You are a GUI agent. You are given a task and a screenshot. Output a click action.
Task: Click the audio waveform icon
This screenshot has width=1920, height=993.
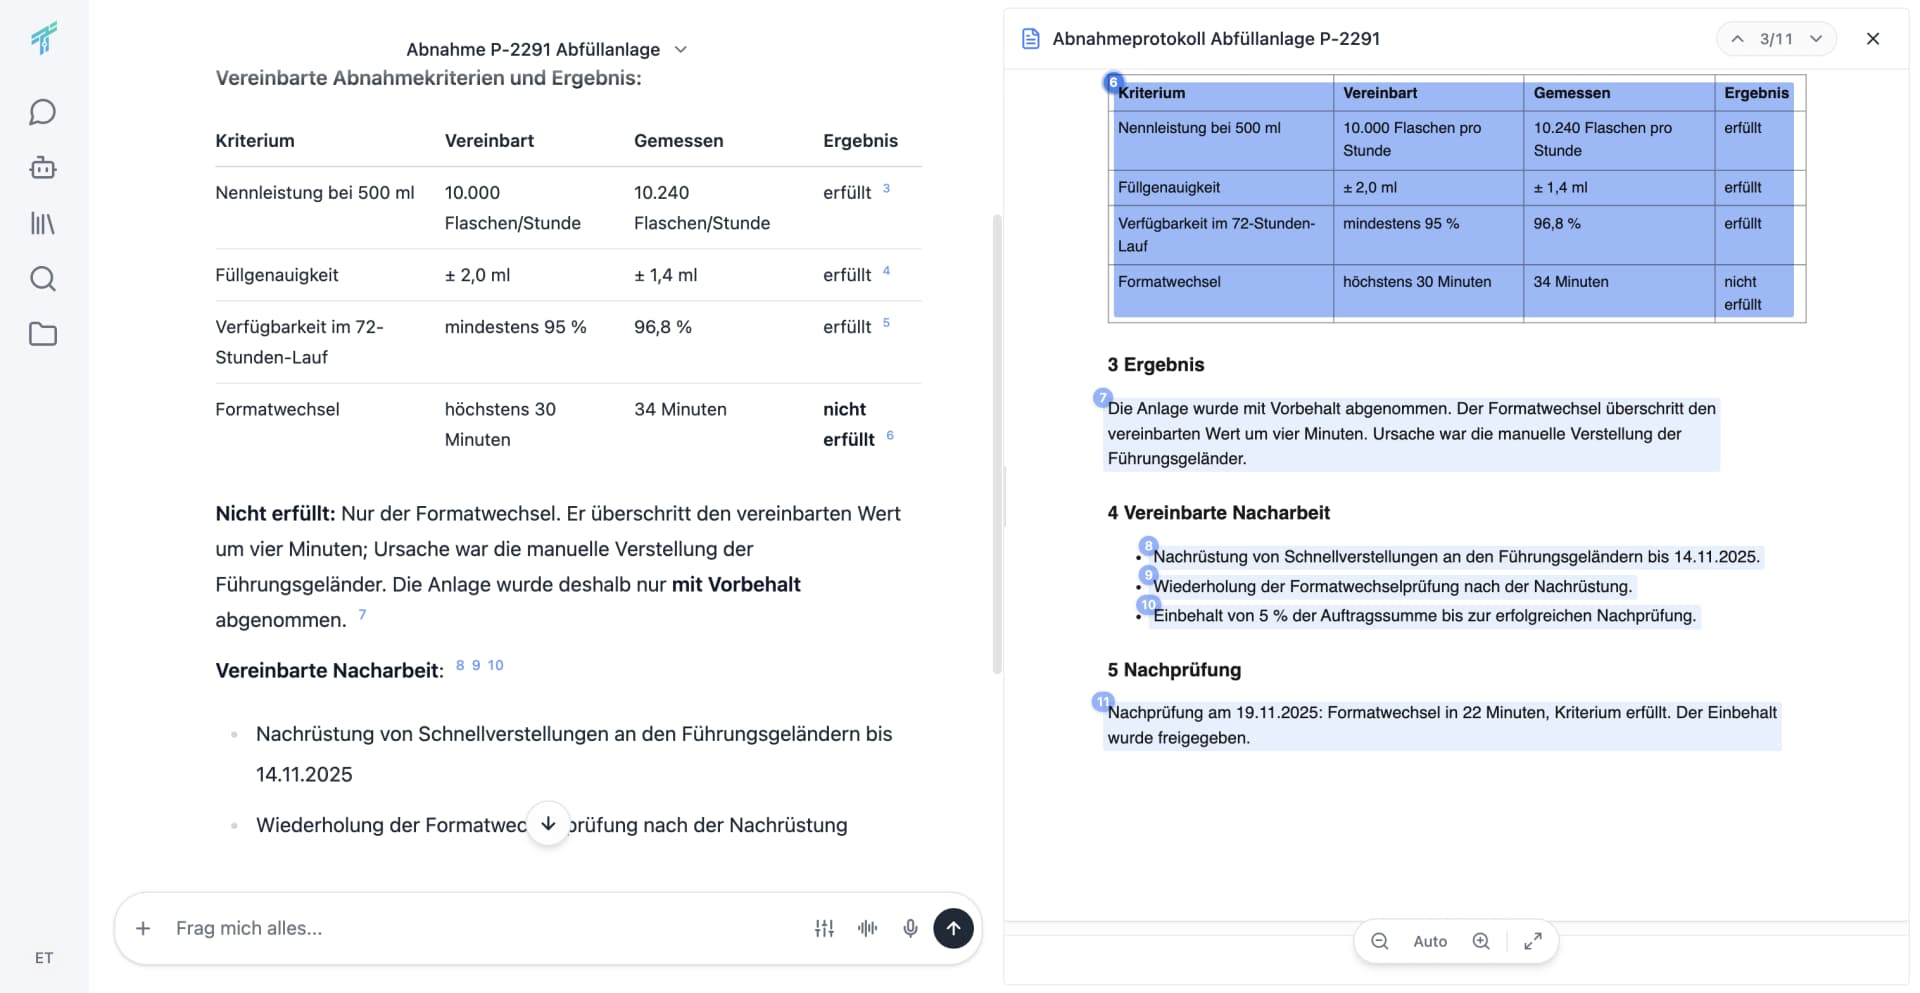click(x=867, y=928)
